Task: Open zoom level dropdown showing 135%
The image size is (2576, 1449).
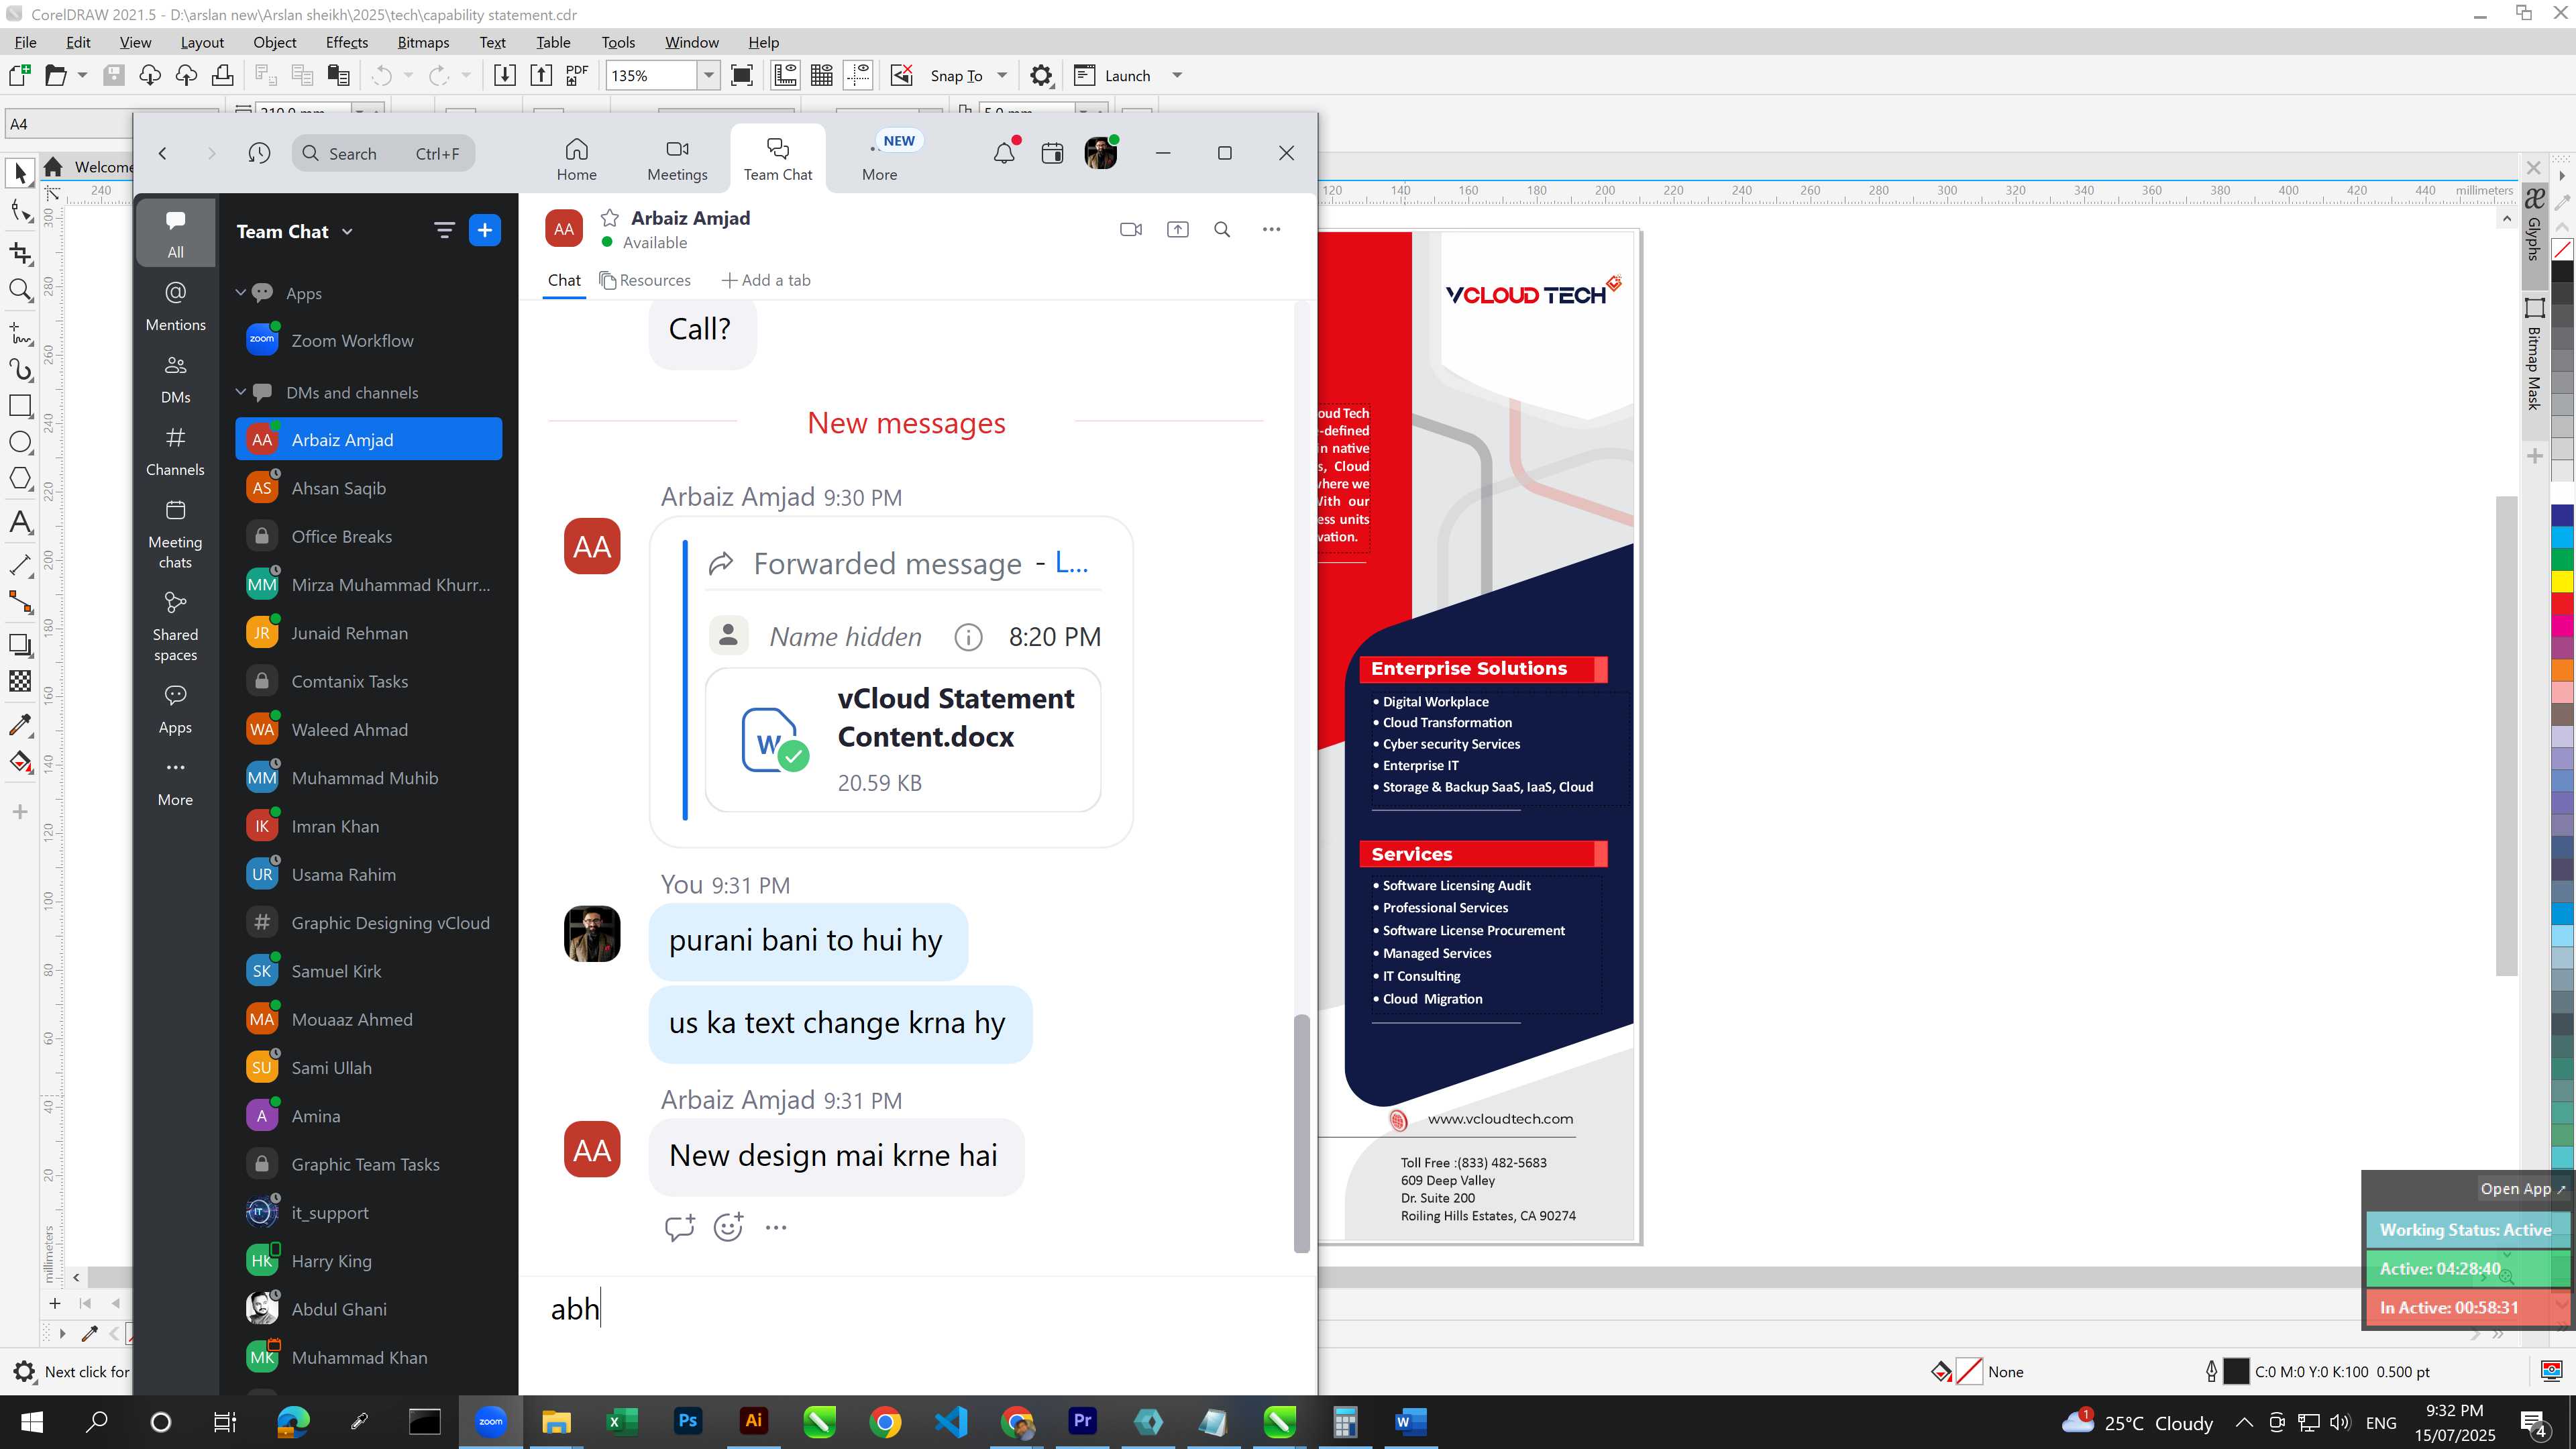Action: coord(708,75)
